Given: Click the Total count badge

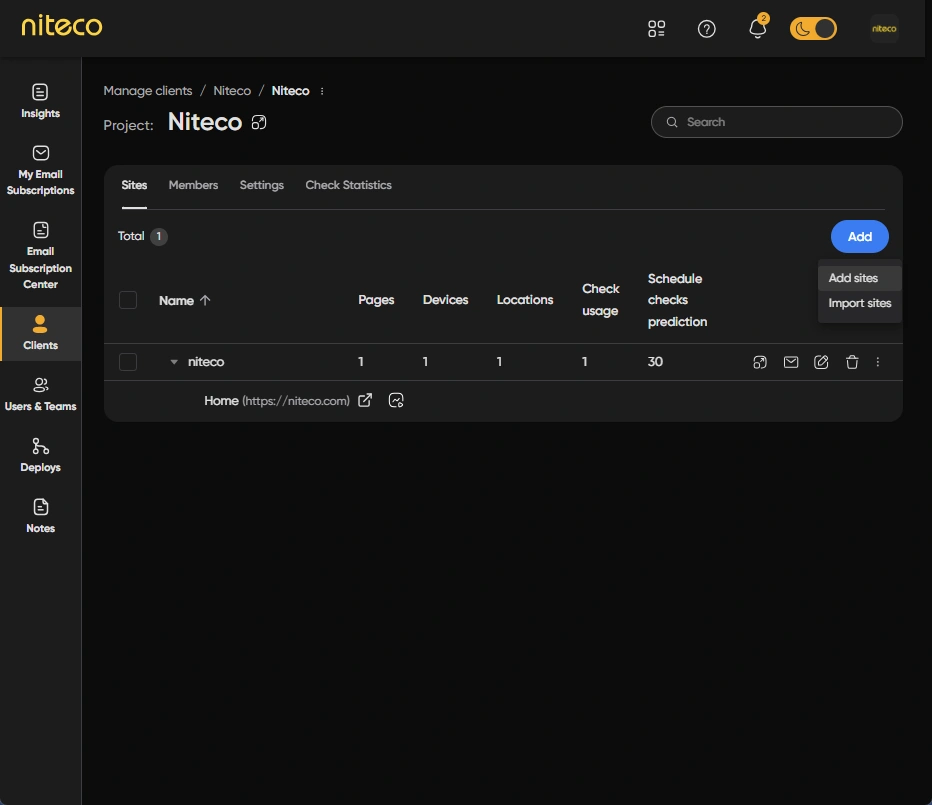Looking at the screenshot, I should point(159,237).
